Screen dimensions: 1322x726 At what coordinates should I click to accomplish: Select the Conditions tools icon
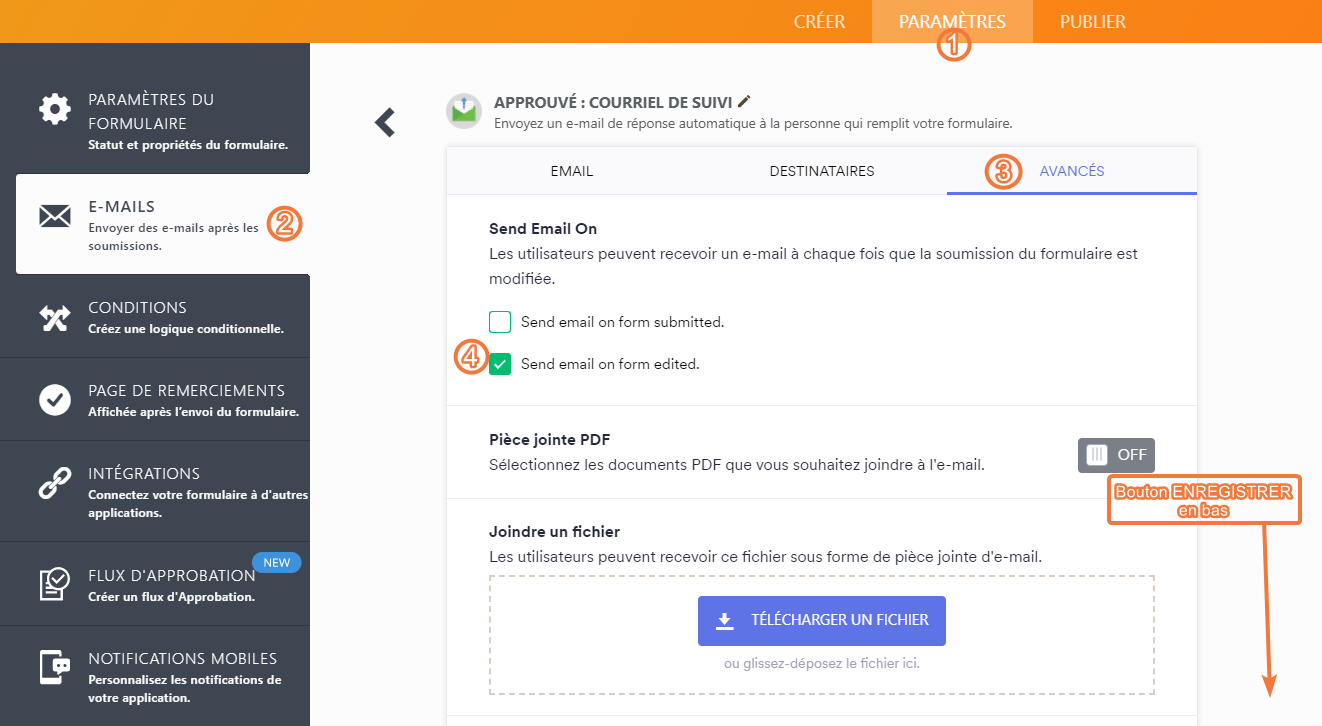pyautogui.click(x=55, y=317)
